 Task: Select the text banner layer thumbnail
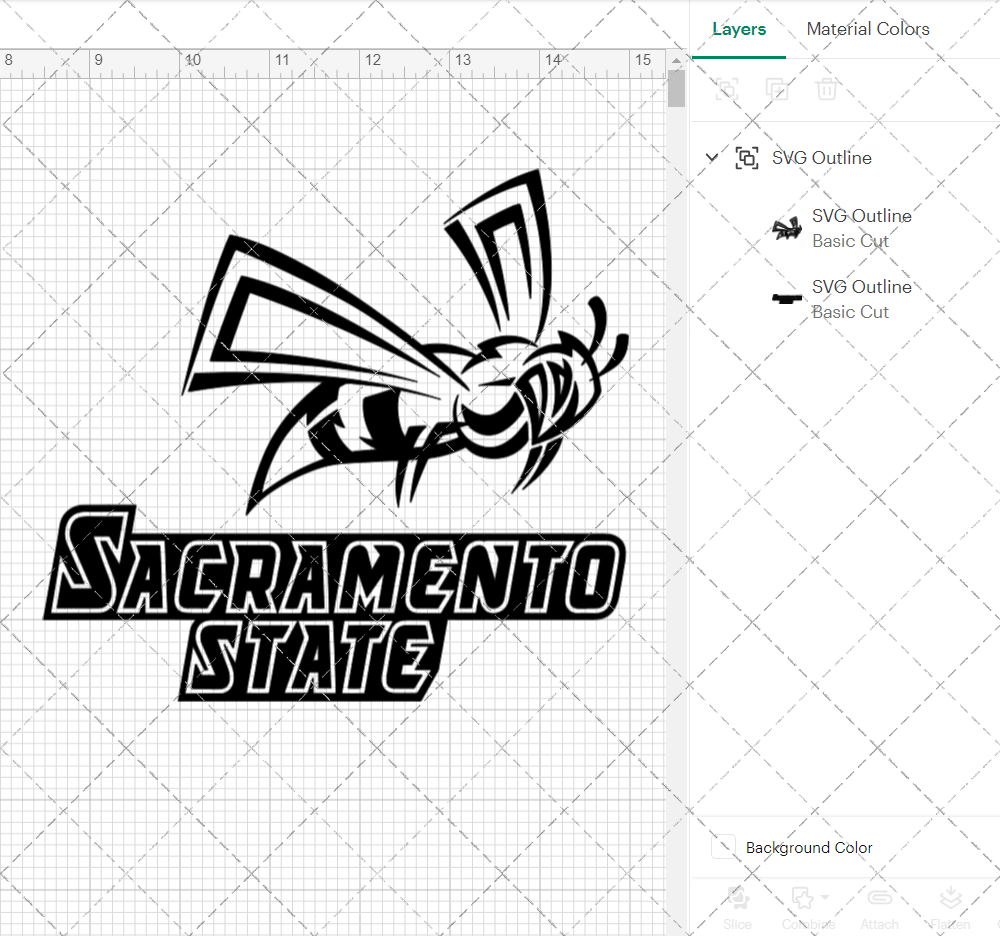click(787, 298)
